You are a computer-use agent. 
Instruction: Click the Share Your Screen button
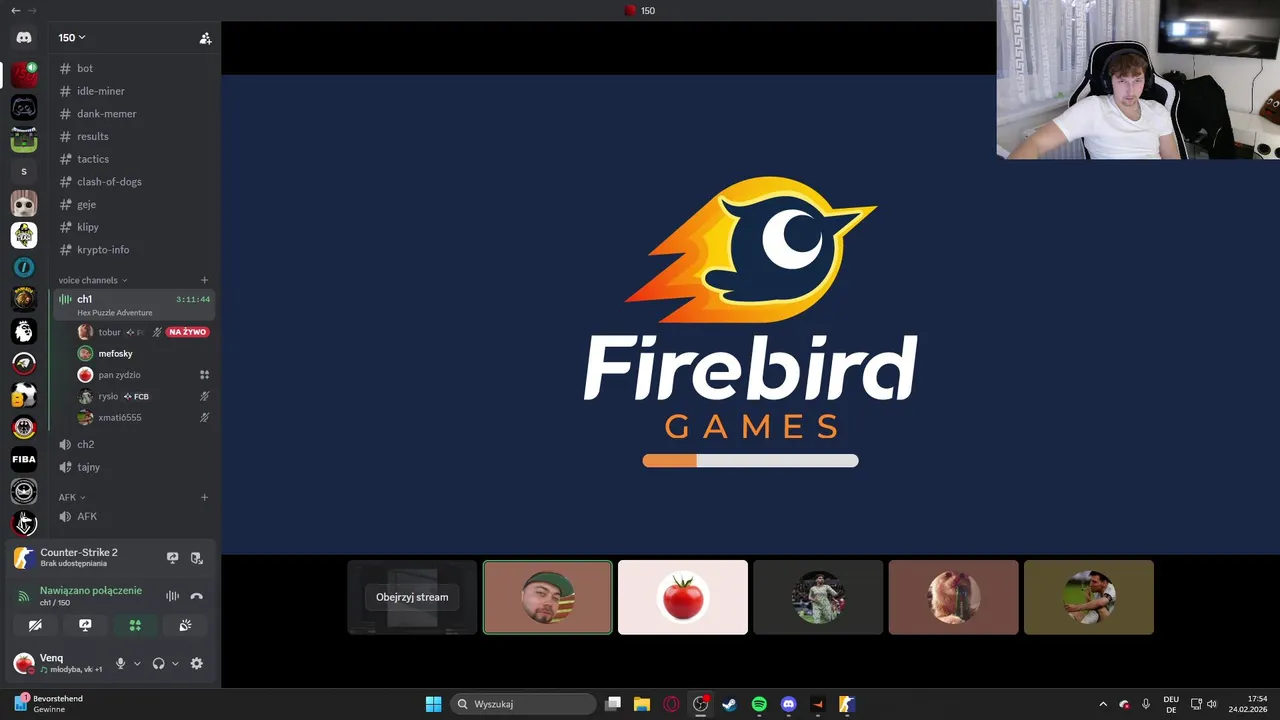pos(85,625)
